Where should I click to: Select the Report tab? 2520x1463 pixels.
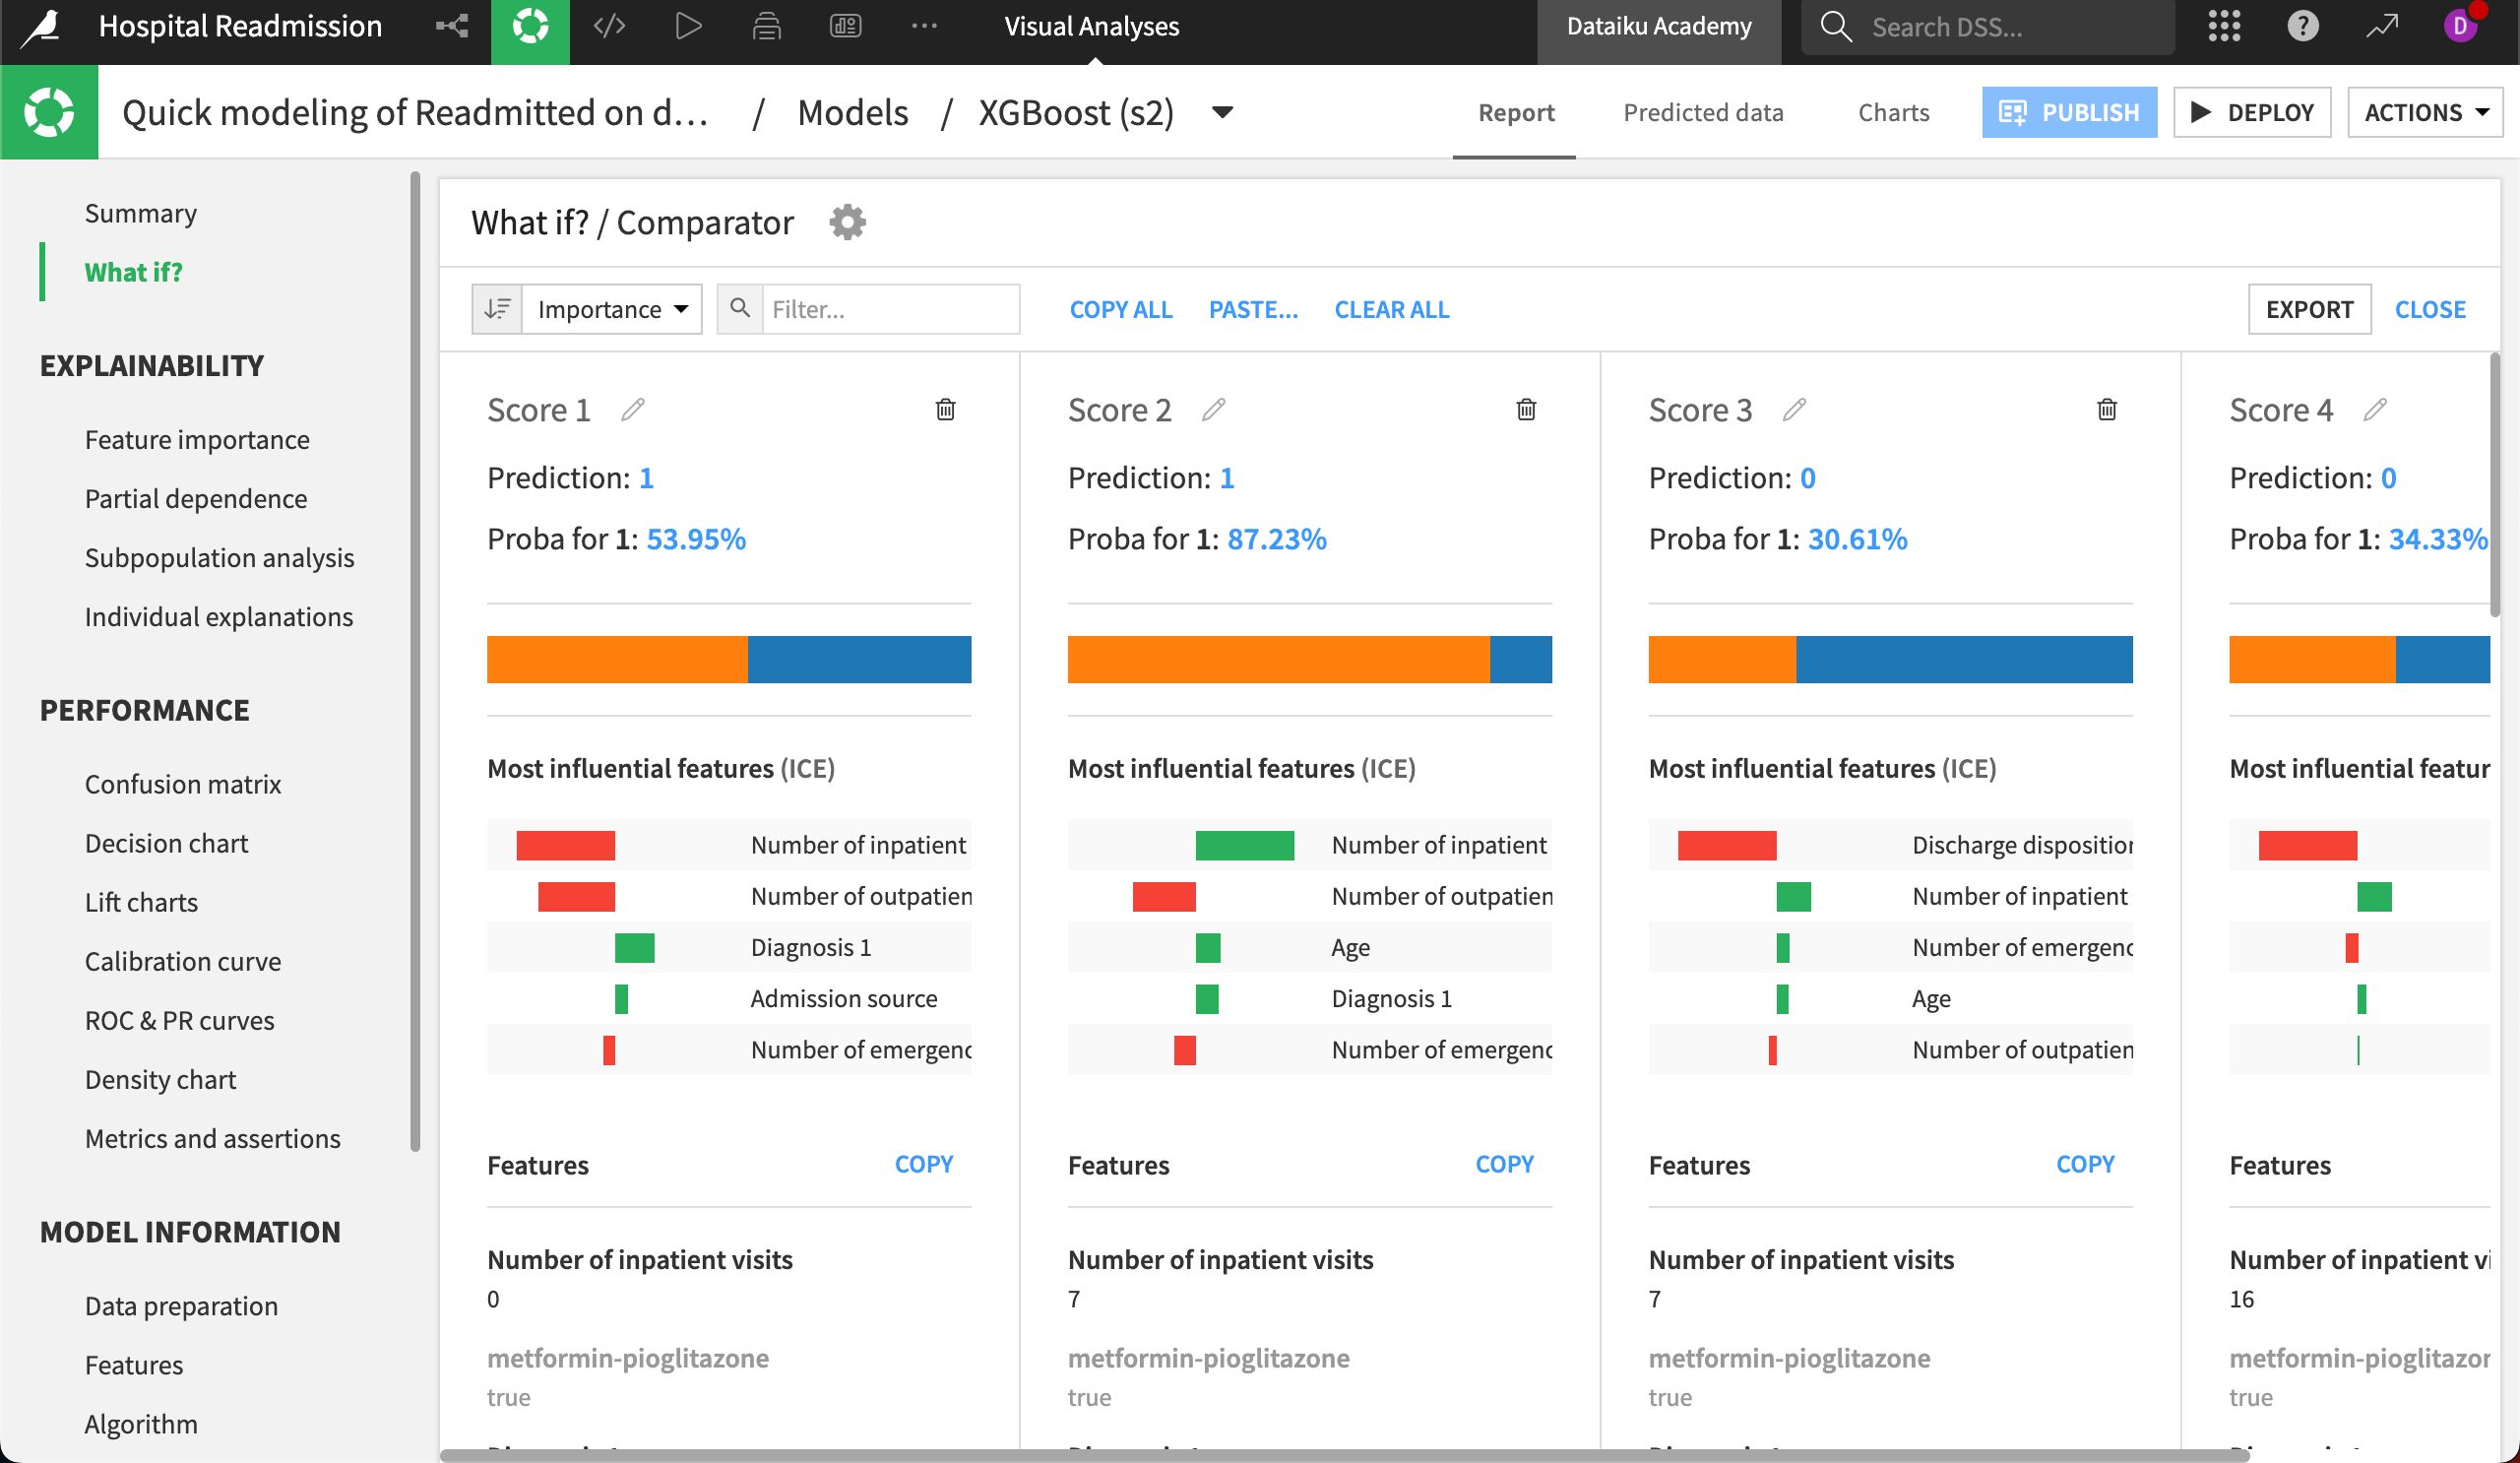(x=1515, y=111)
